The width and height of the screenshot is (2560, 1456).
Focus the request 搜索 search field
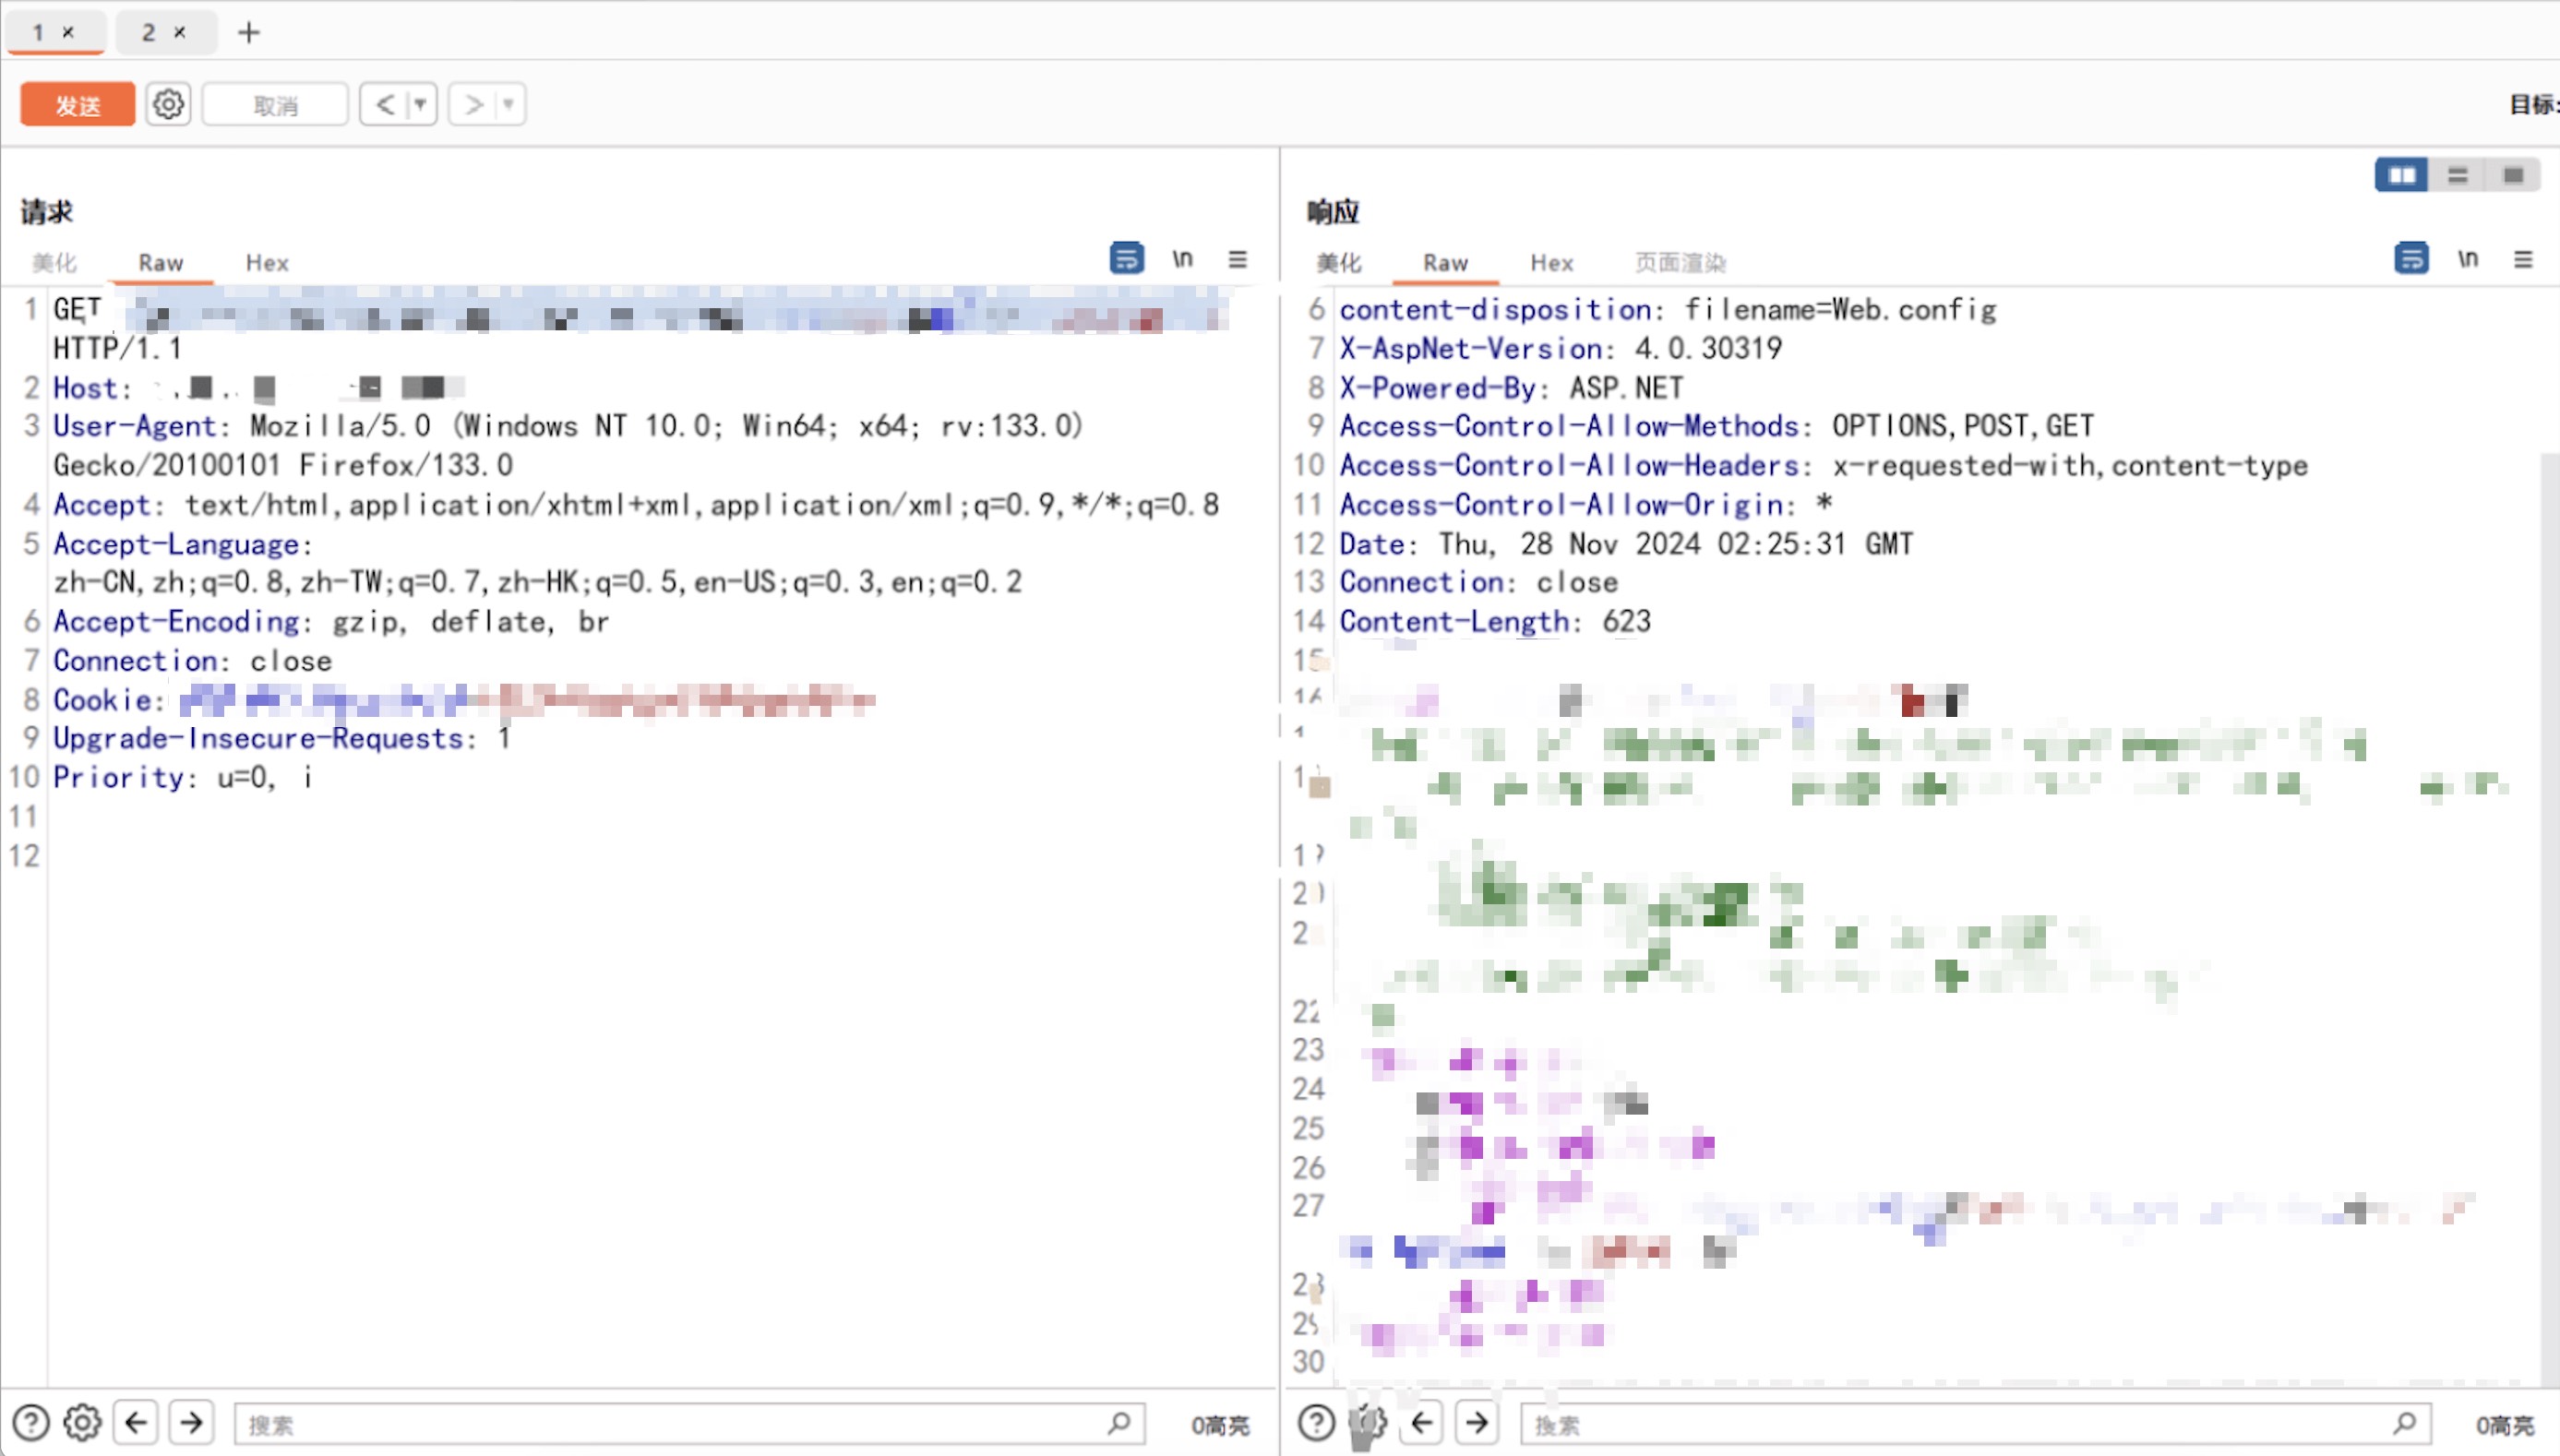(690, 1423)
